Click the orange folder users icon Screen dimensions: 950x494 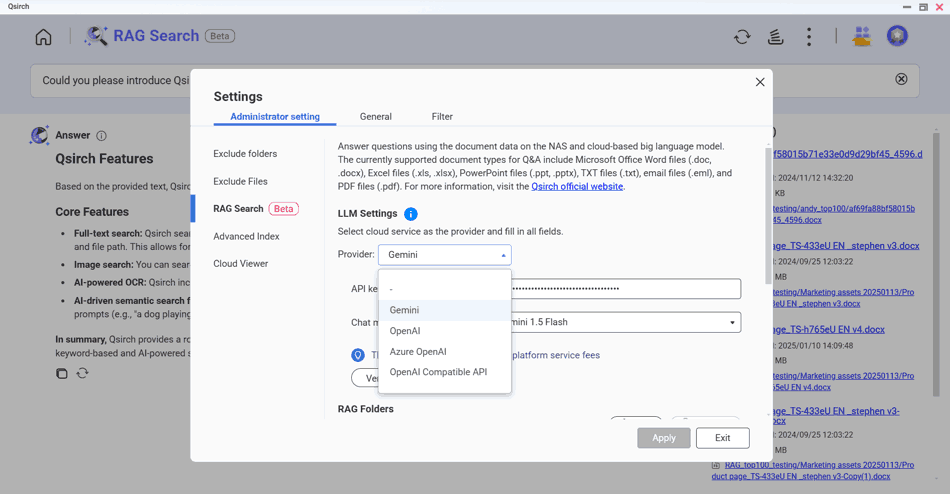click(862, 36)
